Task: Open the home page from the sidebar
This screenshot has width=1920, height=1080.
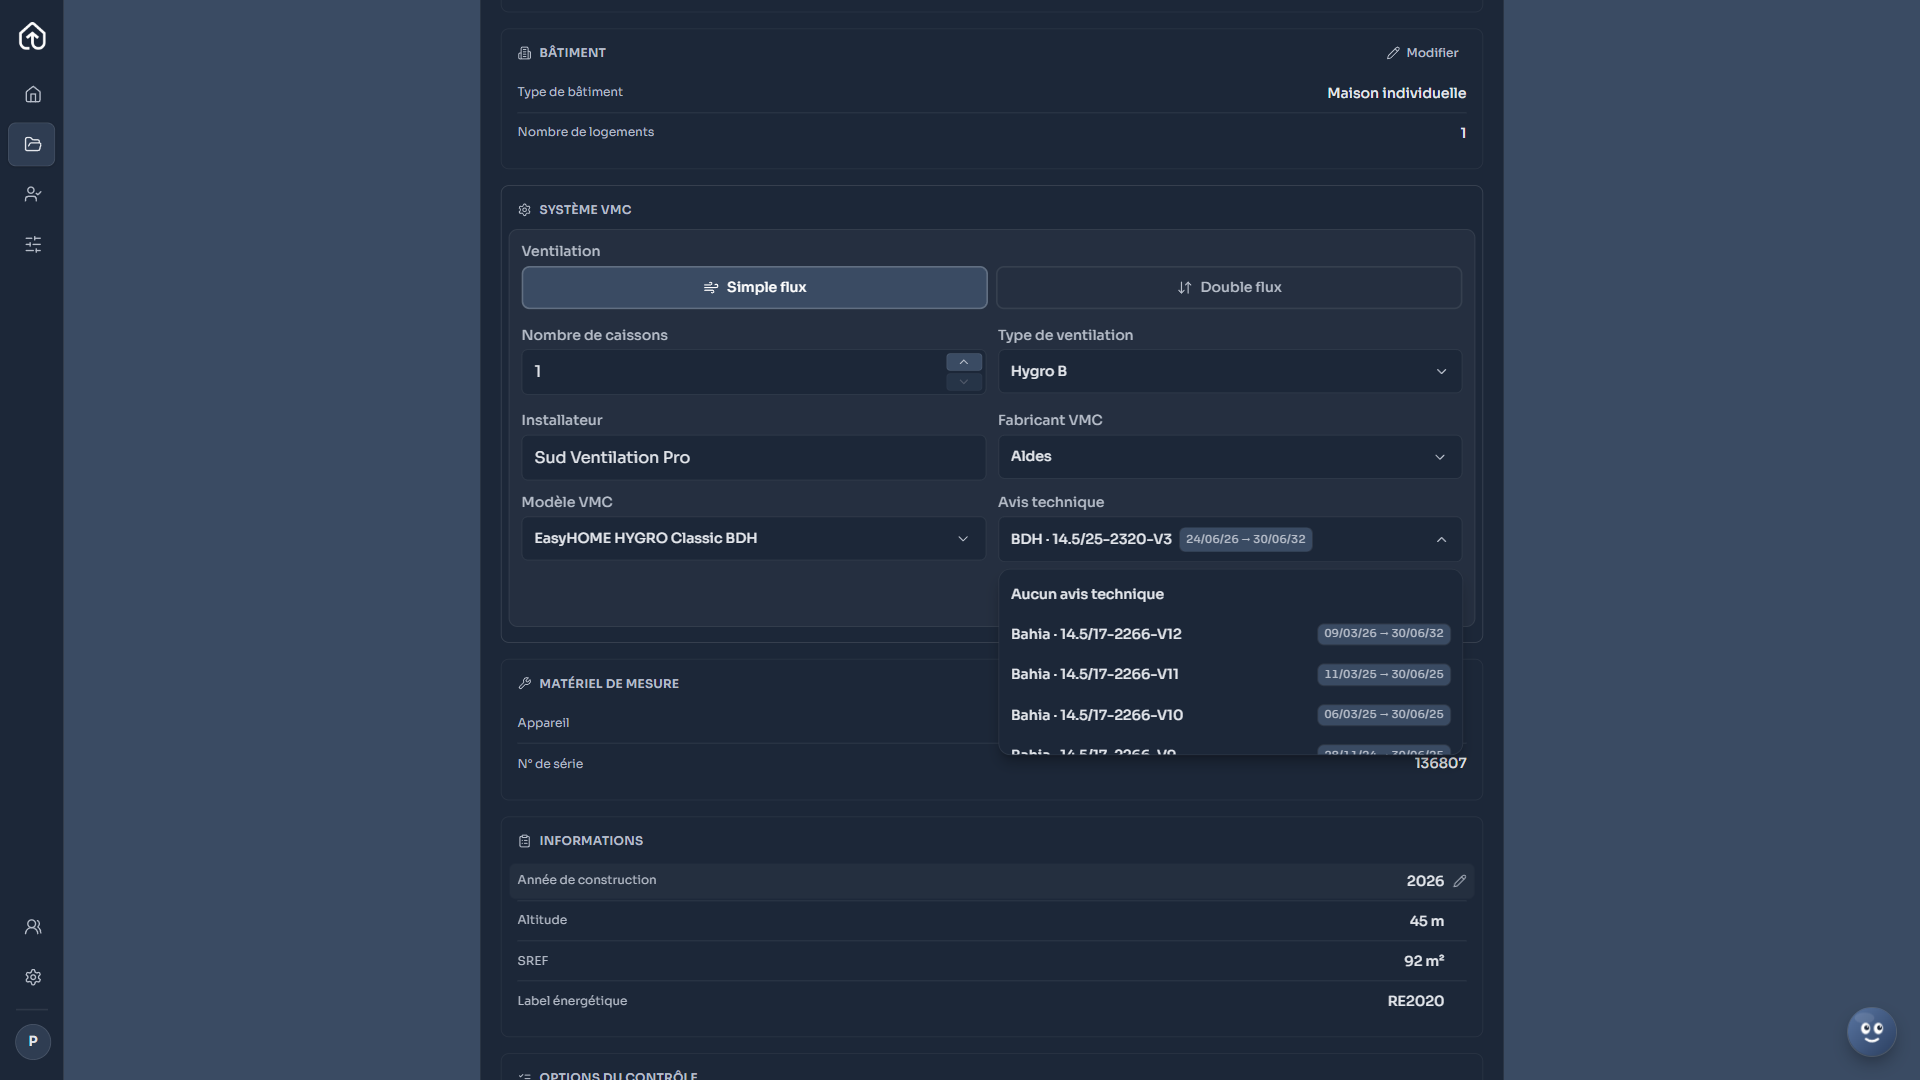Action: pos(33,94)
